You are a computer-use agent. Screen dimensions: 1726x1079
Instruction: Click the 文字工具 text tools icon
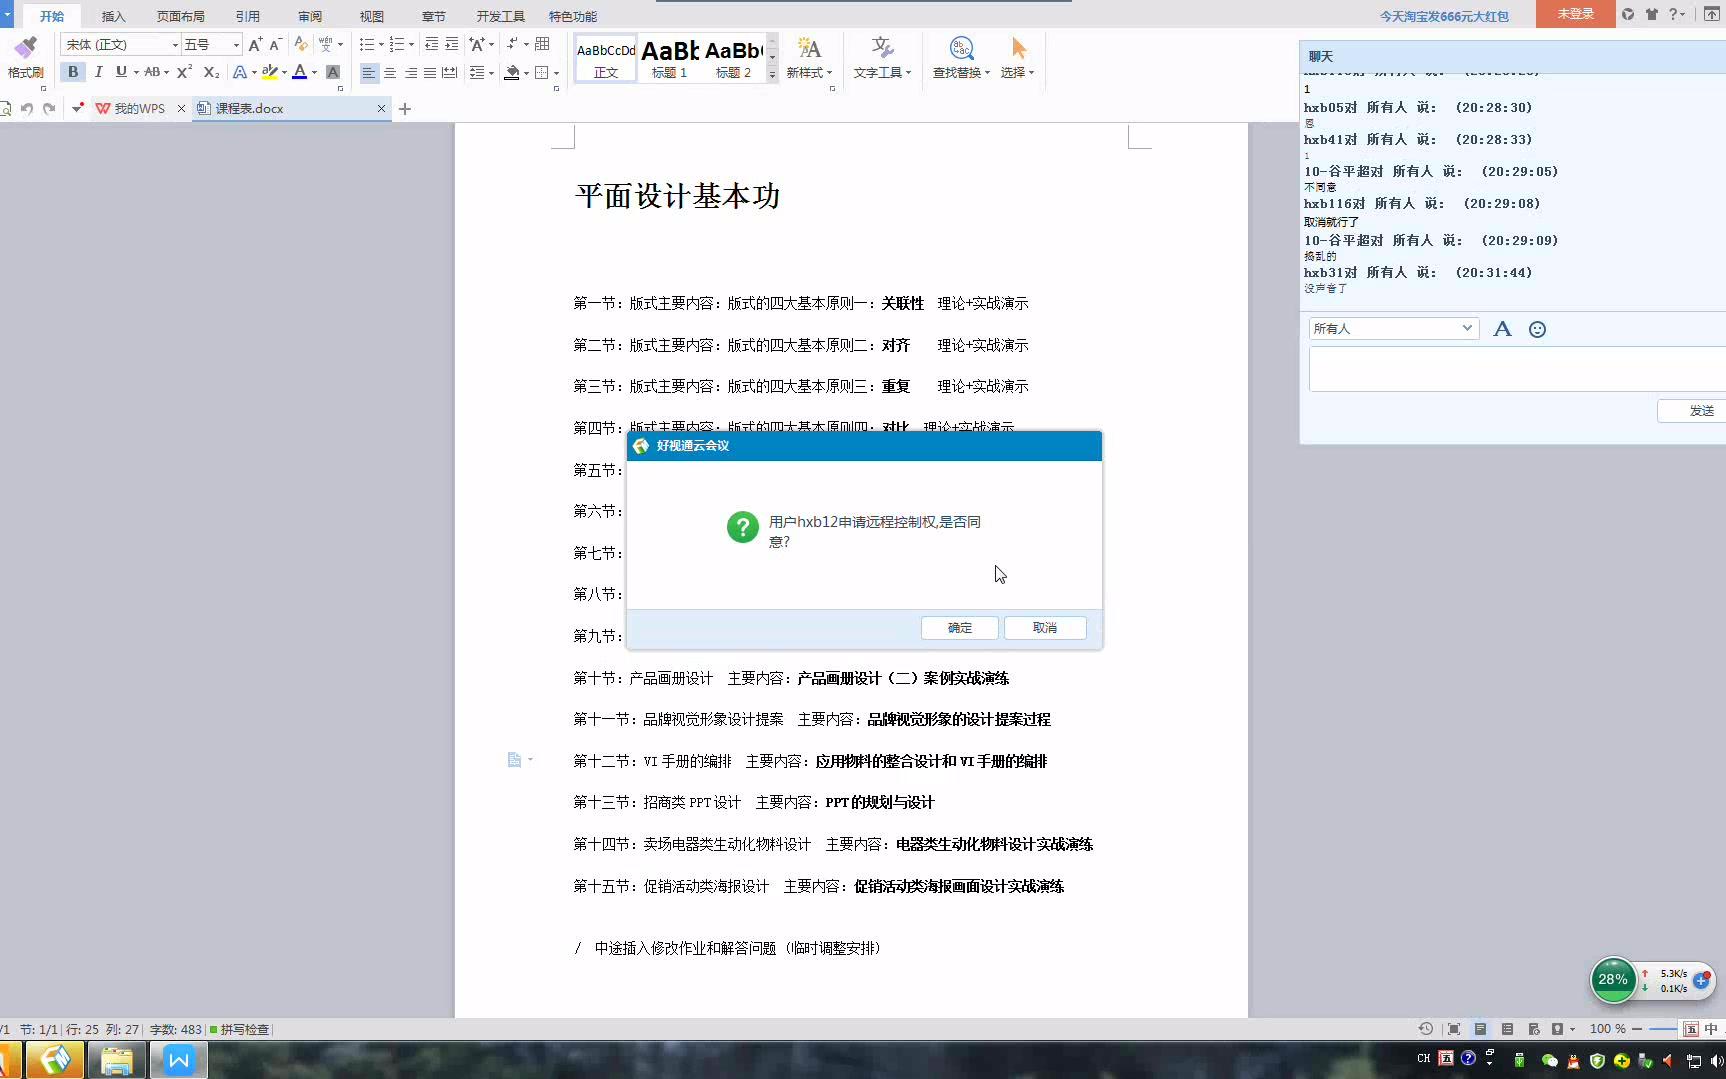[881, 55]
